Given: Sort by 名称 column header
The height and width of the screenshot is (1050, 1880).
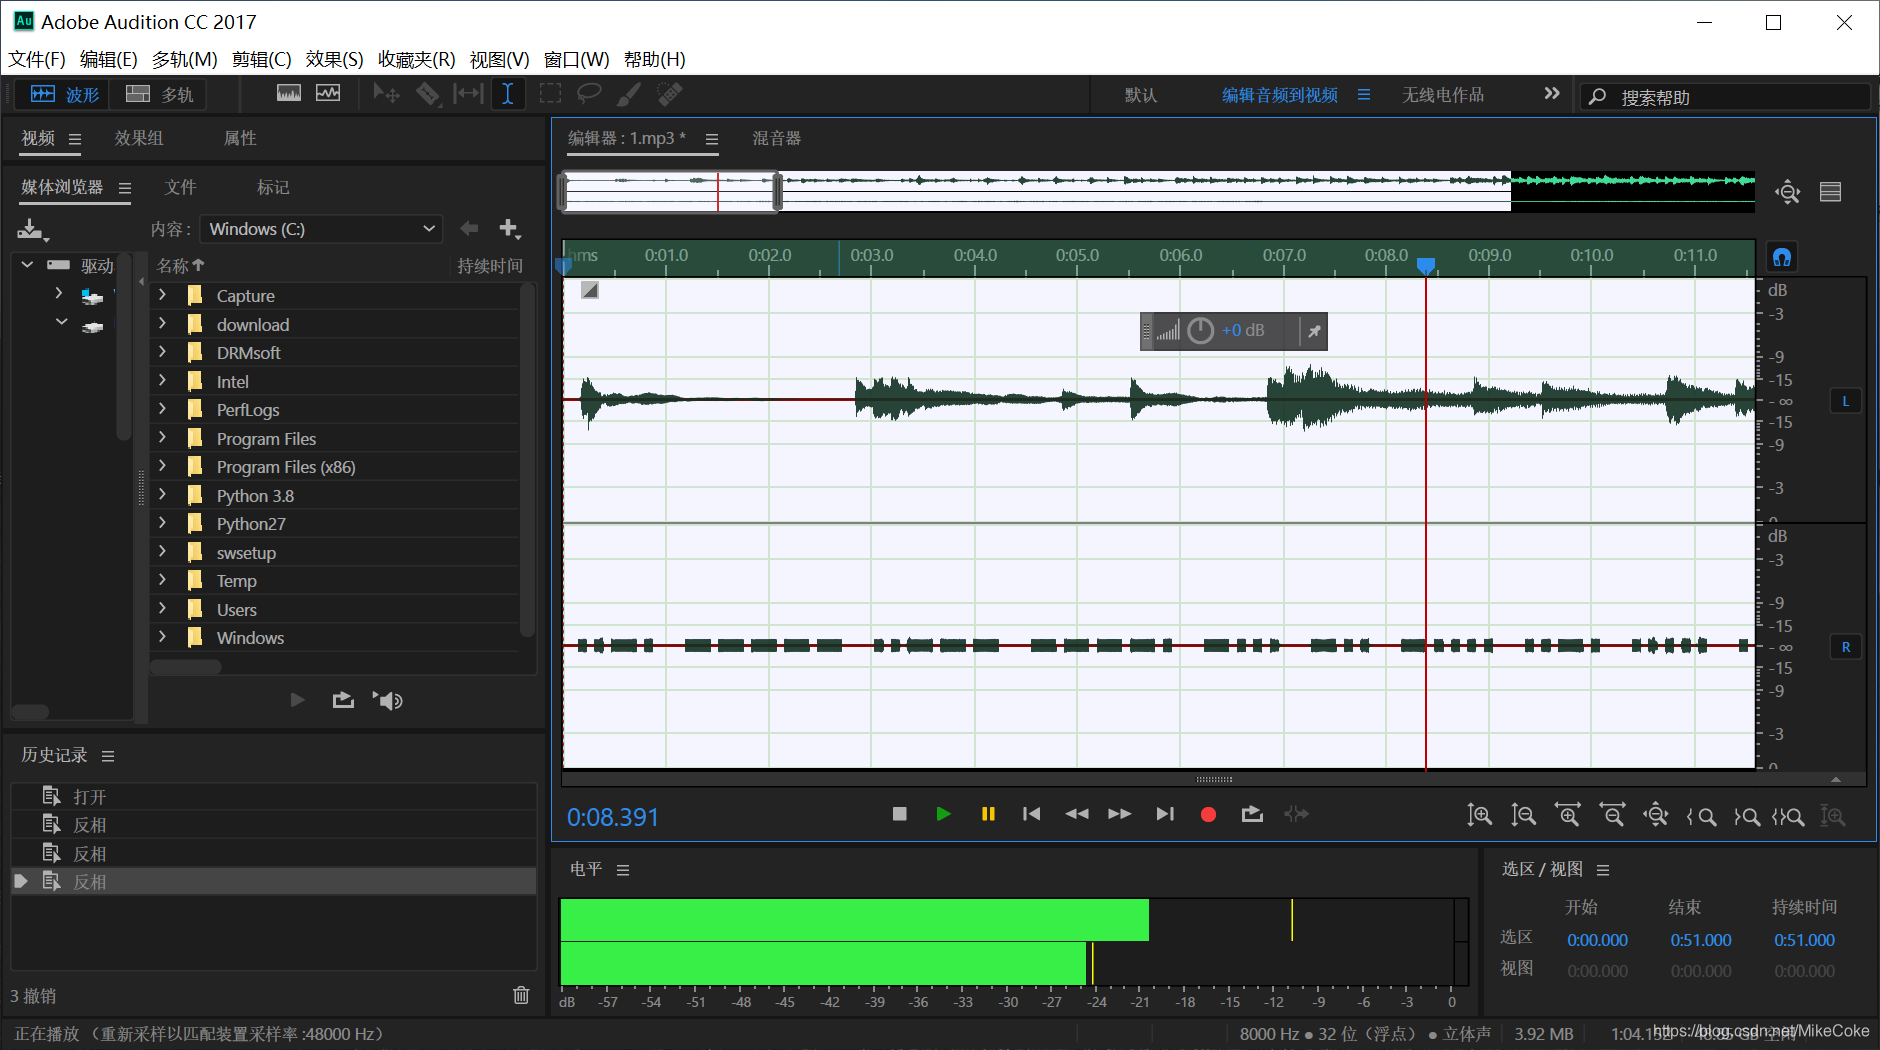Looking at the screenshot, I should (180, 266).
